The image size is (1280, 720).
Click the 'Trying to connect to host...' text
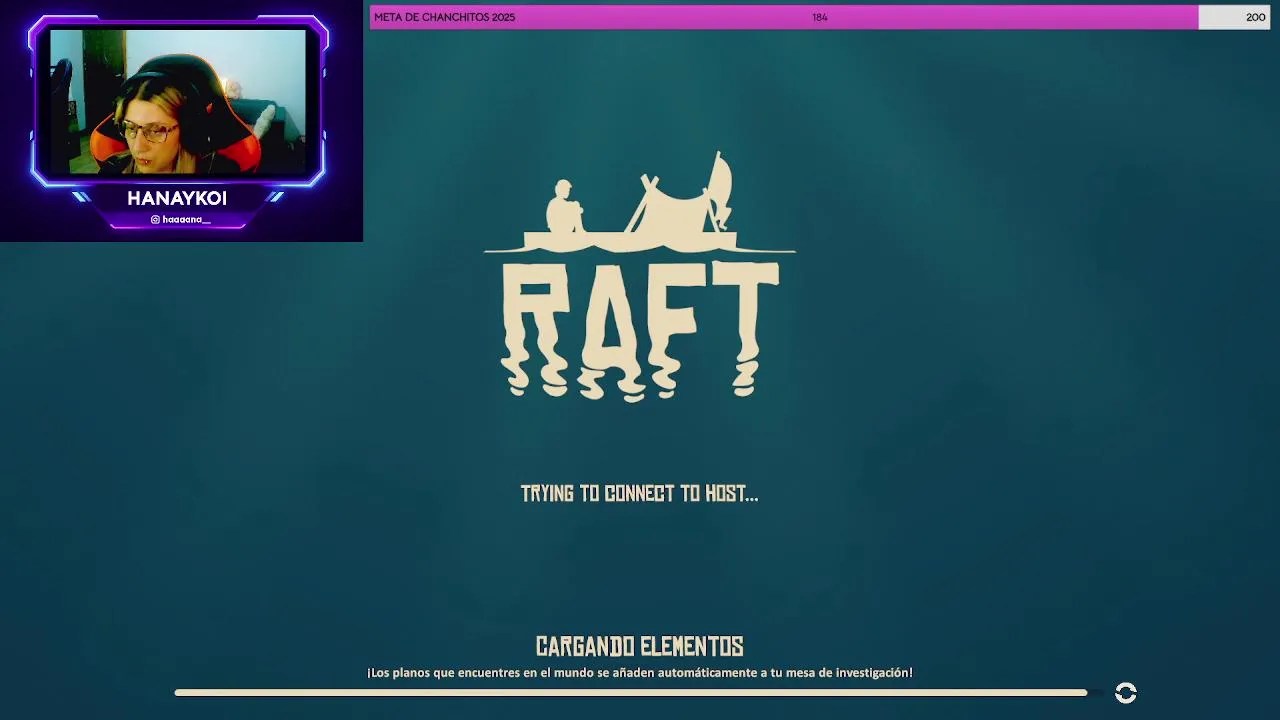[x=640, y=493]
